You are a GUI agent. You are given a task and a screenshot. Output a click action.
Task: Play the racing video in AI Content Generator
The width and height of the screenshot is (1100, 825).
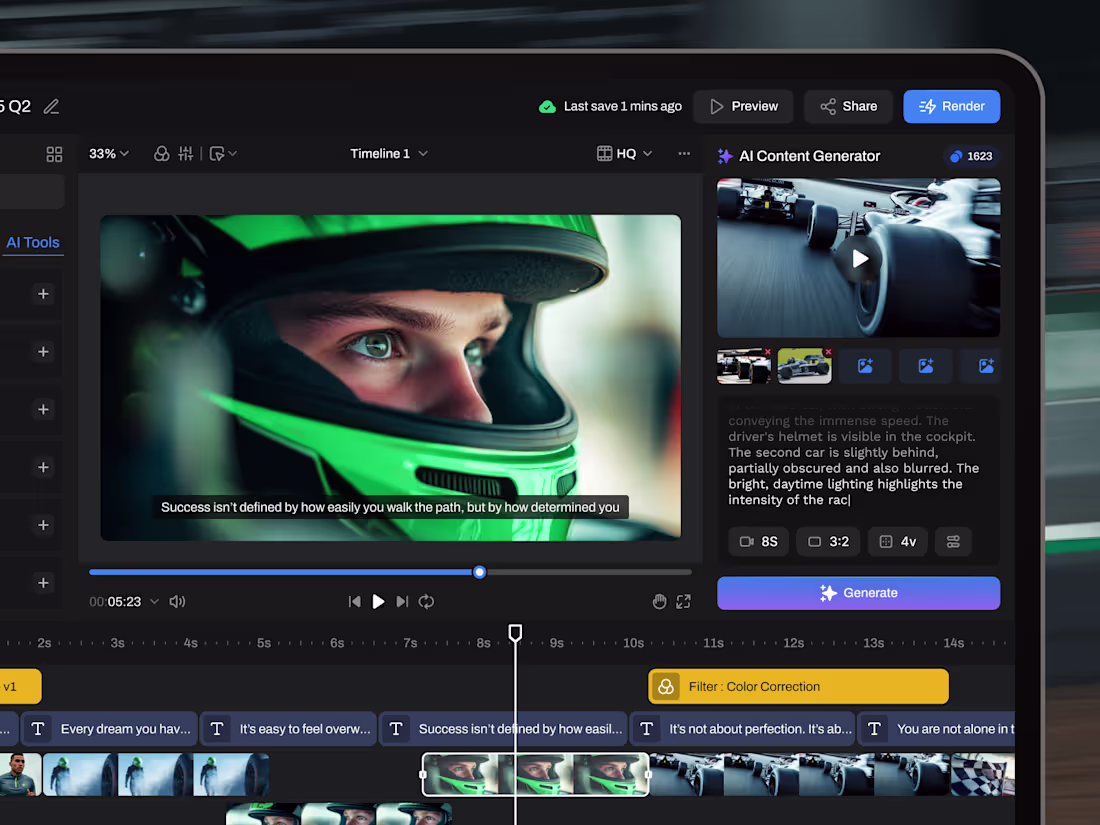858,258
